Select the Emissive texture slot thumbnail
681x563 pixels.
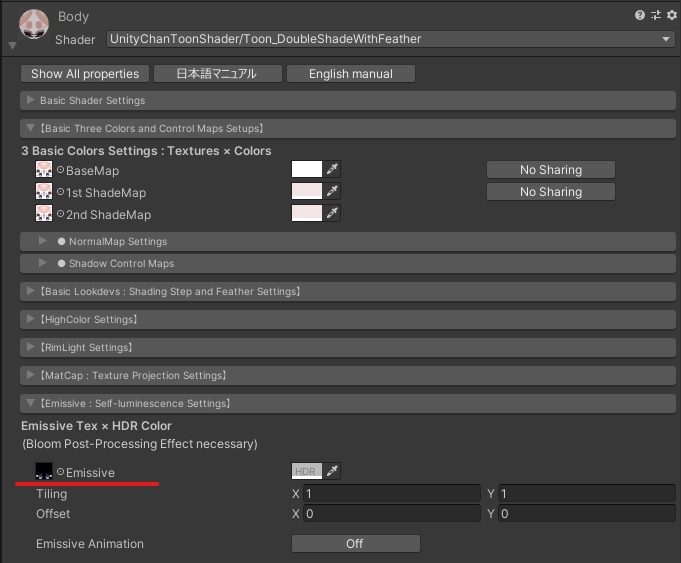(x=44, y=471)
